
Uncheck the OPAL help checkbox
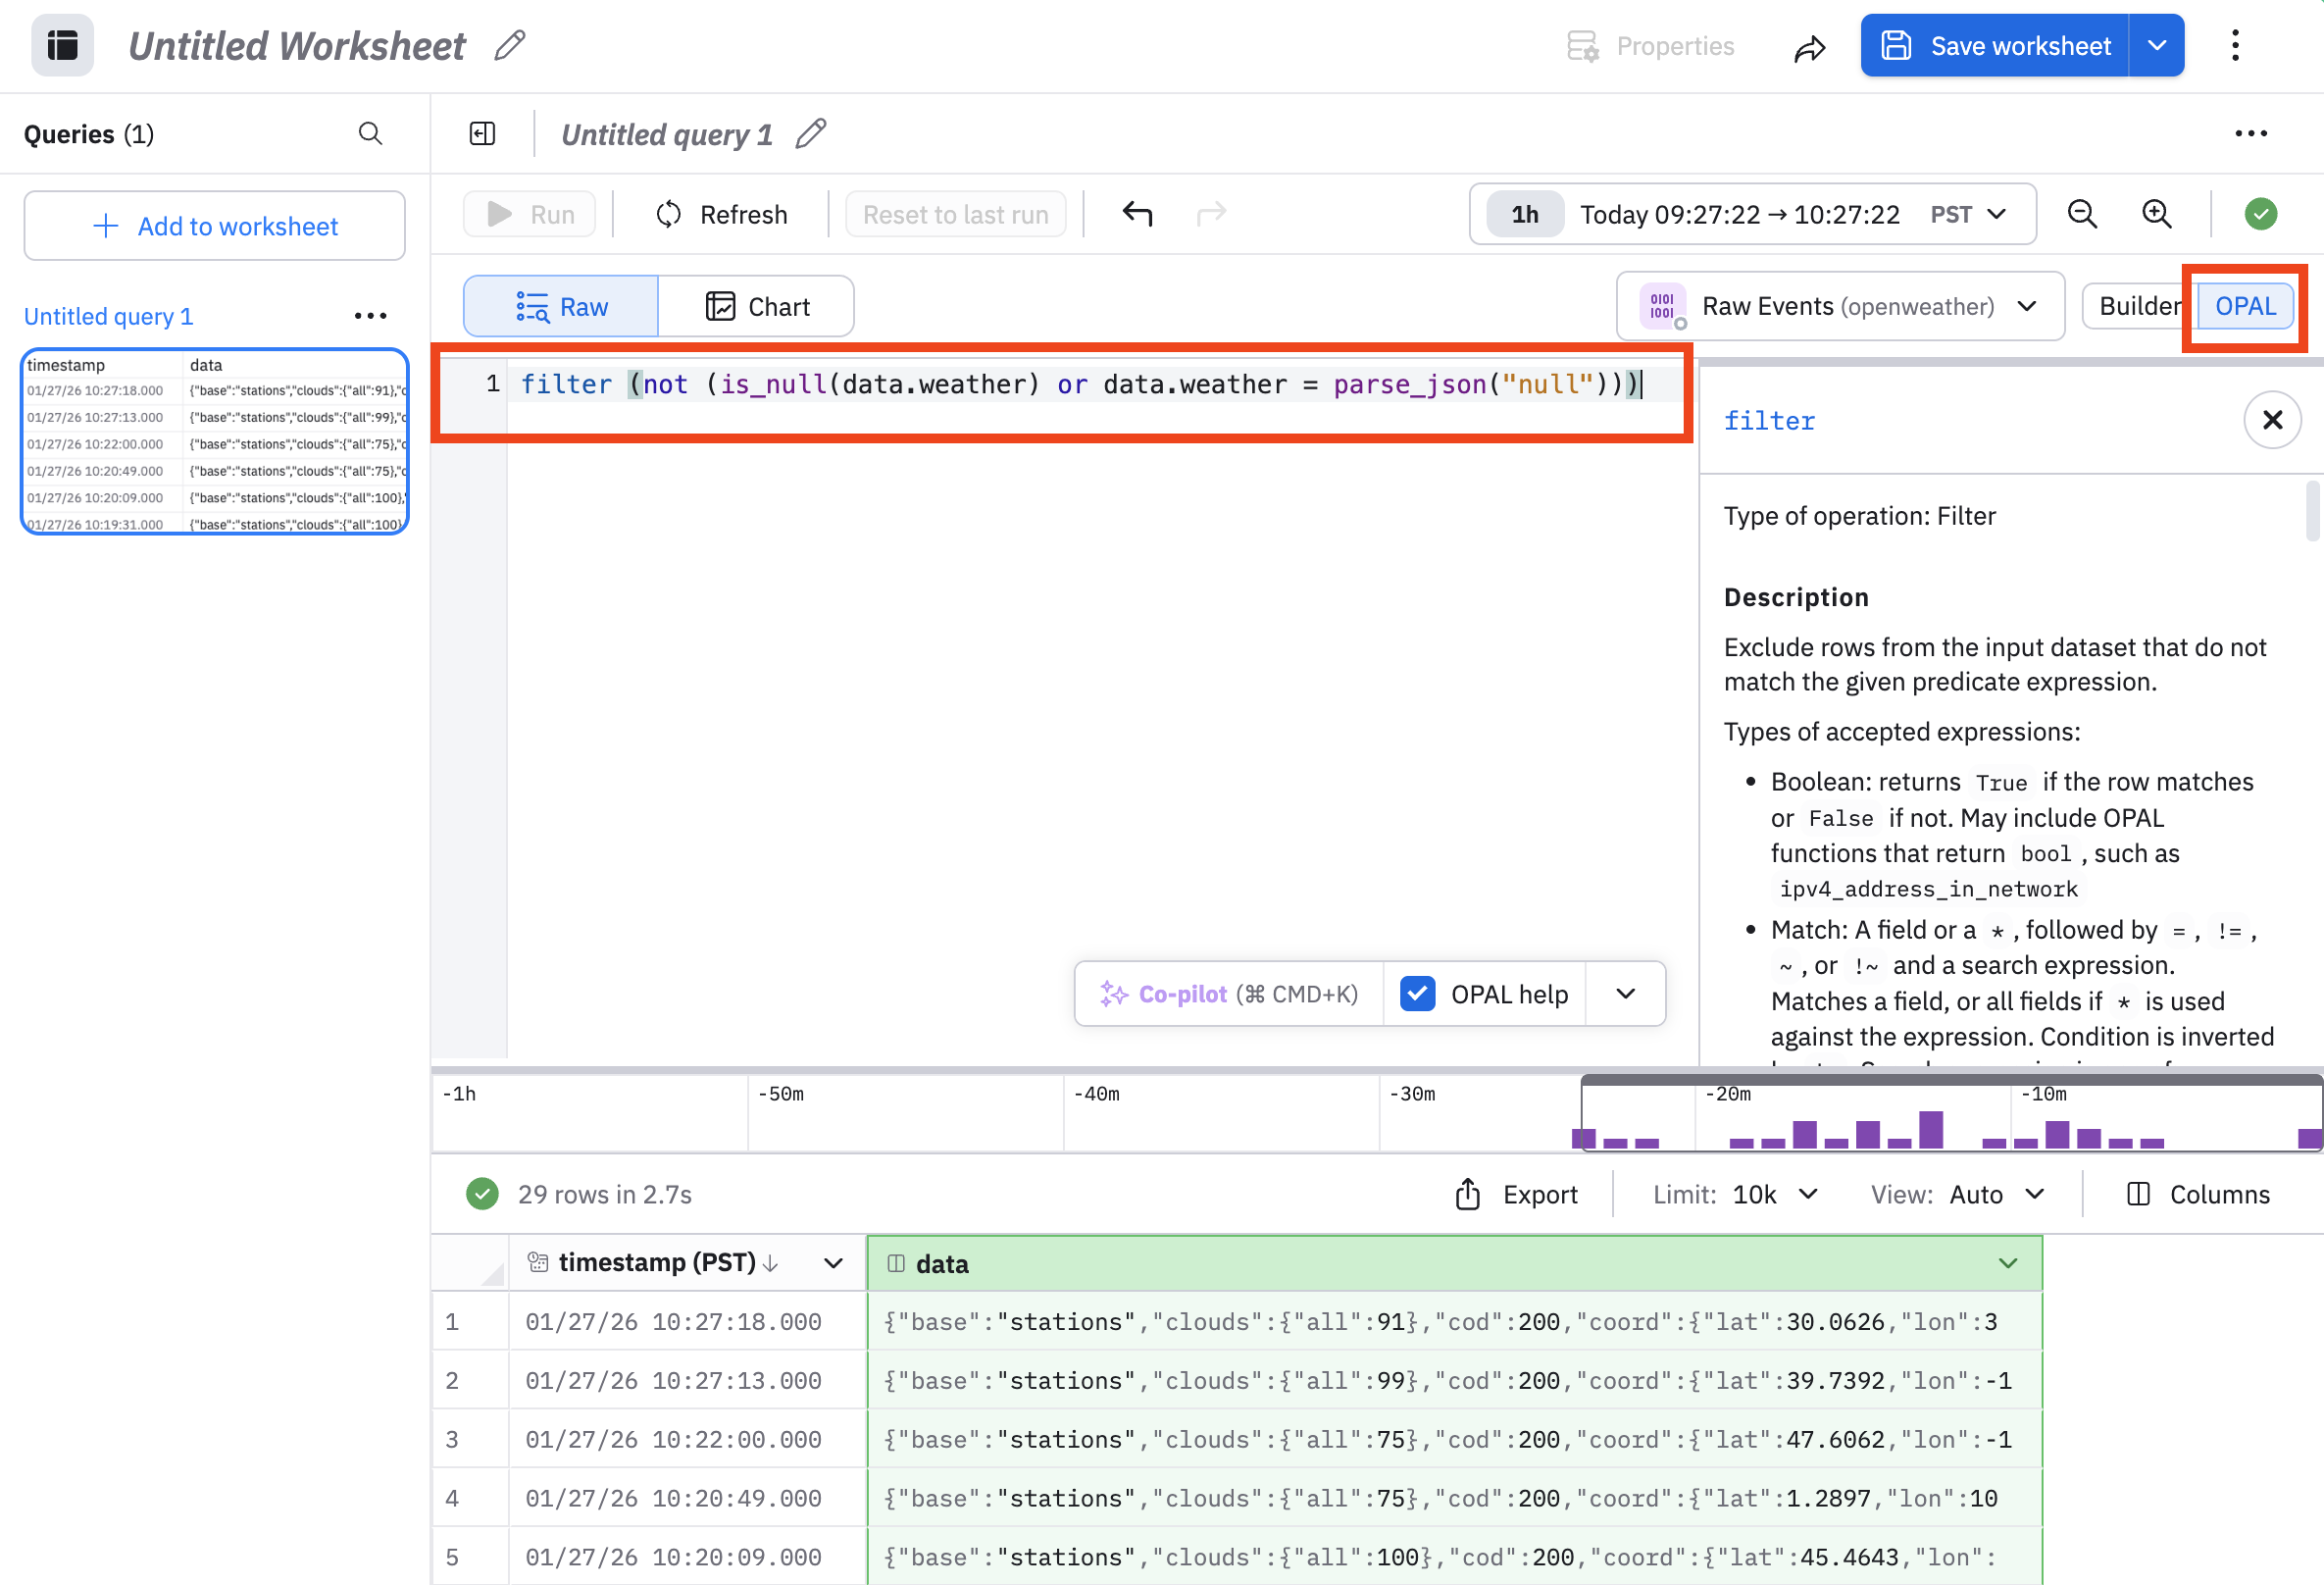[1417, 994]
